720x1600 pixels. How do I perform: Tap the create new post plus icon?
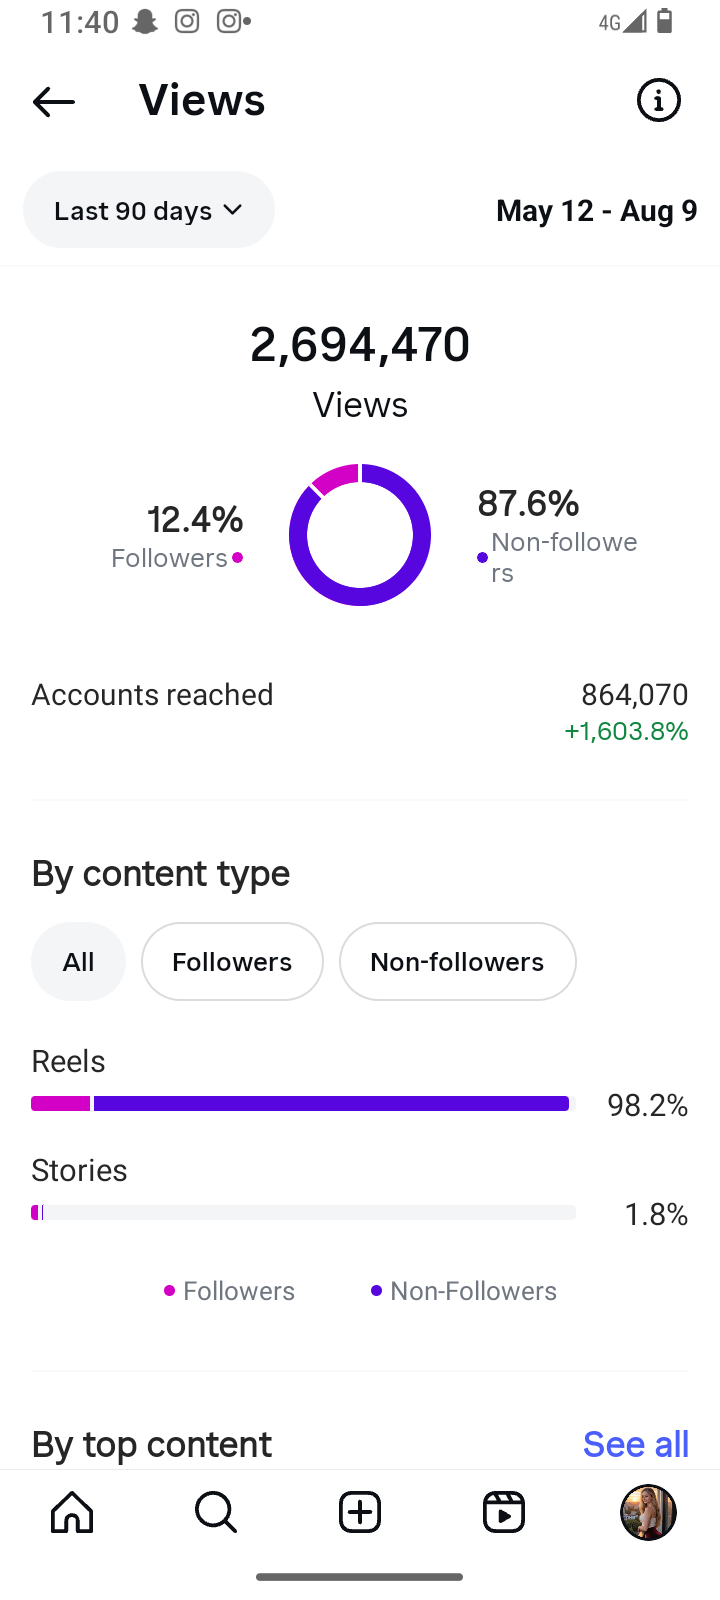click(360, 1512)
